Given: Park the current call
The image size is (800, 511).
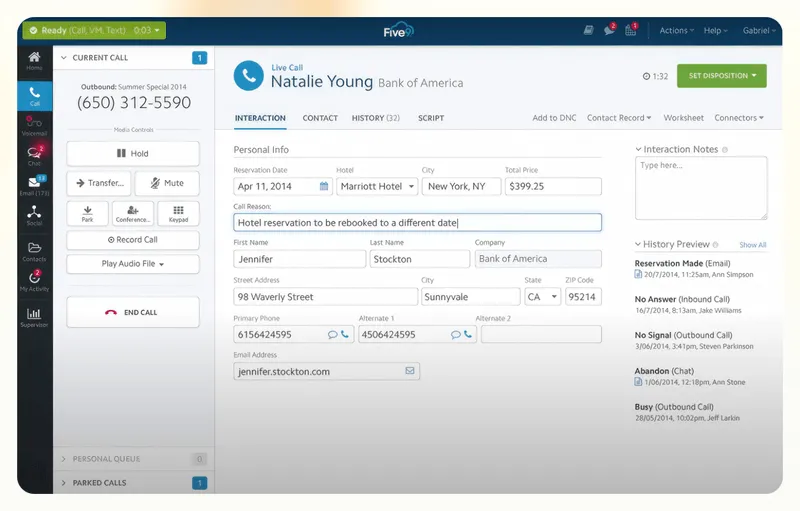Looking at the screenshot, I should coord(87,213).
